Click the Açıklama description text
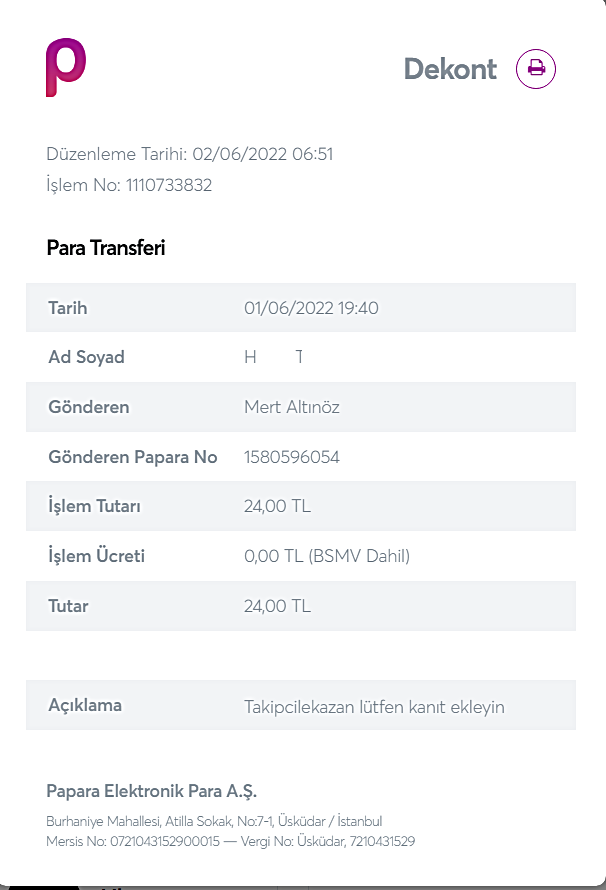This screenshot has width=606, height=890. click(x=374, y=707)
